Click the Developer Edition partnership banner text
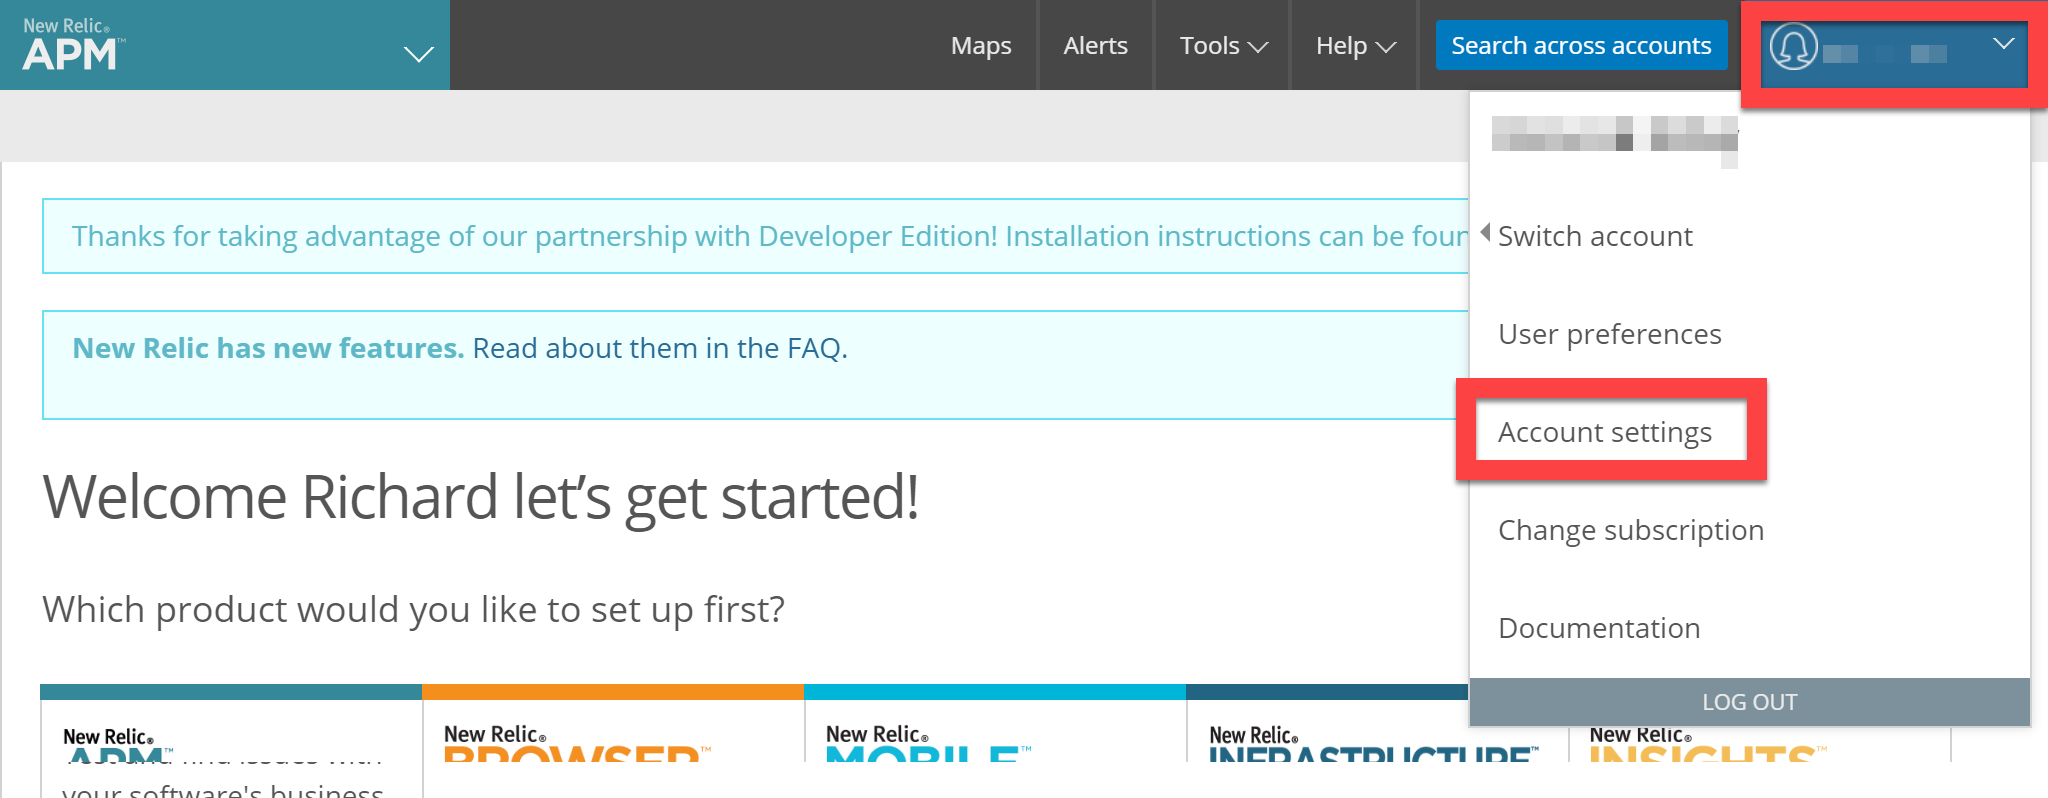2048x798 pixels. (770, 236)
